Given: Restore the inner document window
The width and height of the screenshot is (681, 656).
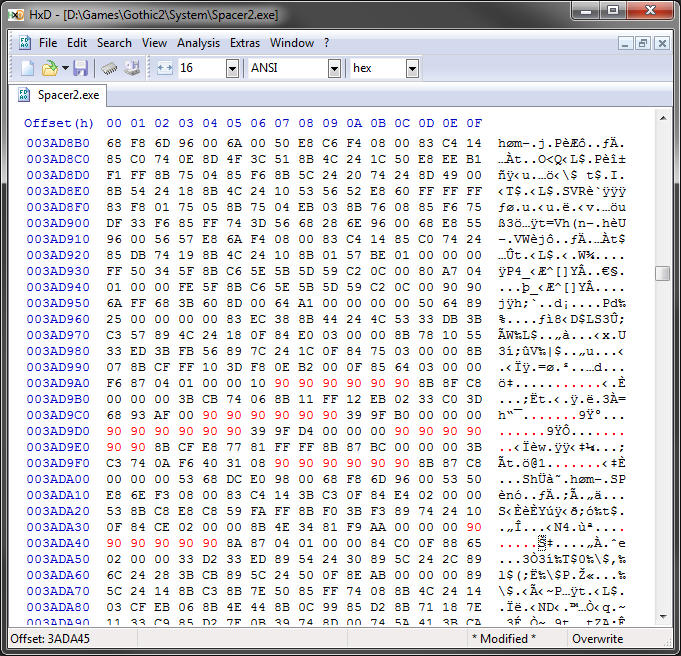Looking at the screenshot, I should pos(643,43).
